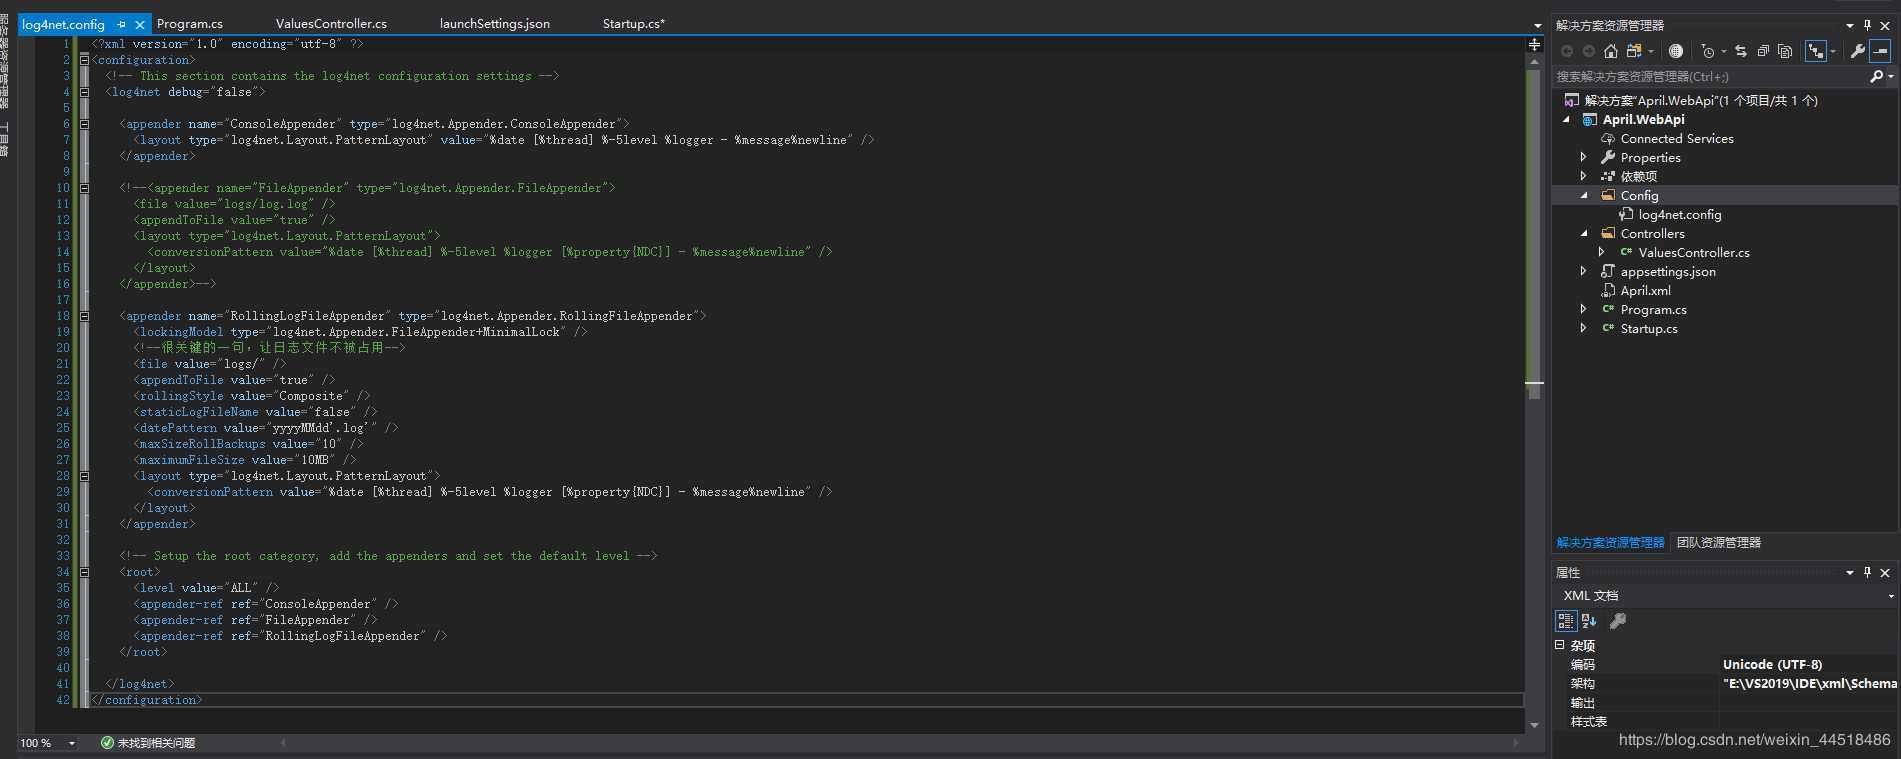Click the editor vertical scrollbar thumb

(x=1534, y=234)
